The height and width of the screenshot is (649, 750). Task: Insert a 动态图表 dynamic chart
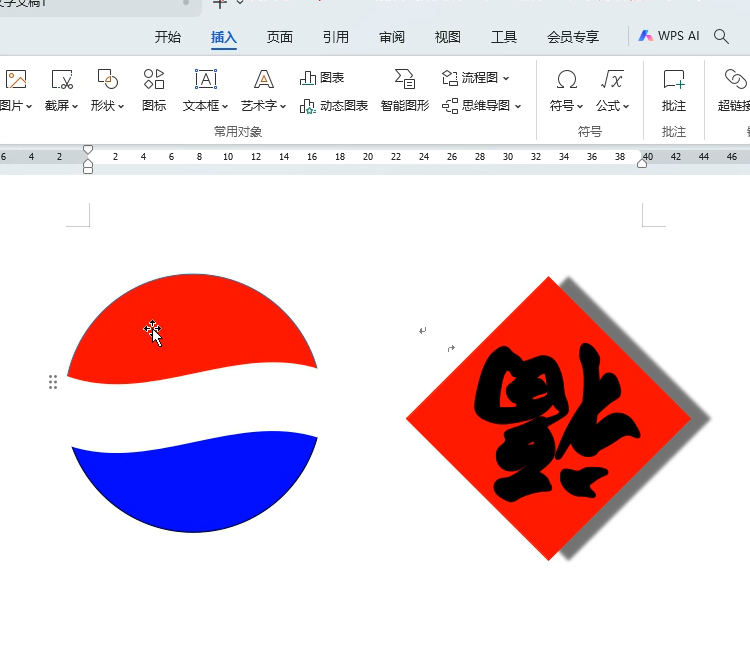[333, 106]
